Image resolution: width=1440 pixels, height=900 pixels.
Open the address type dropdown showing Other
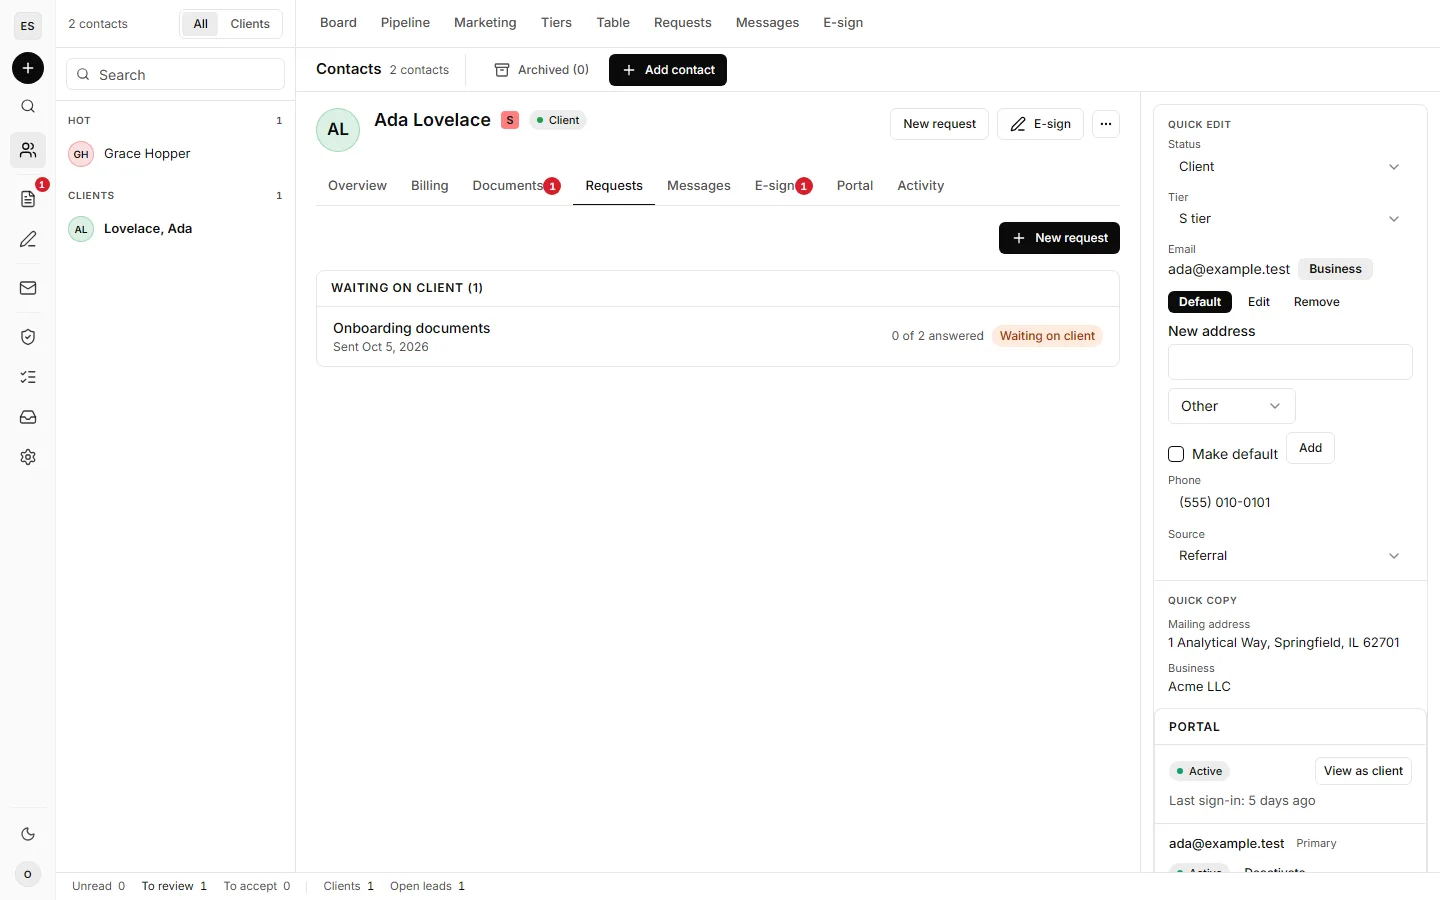point(1232,406)
